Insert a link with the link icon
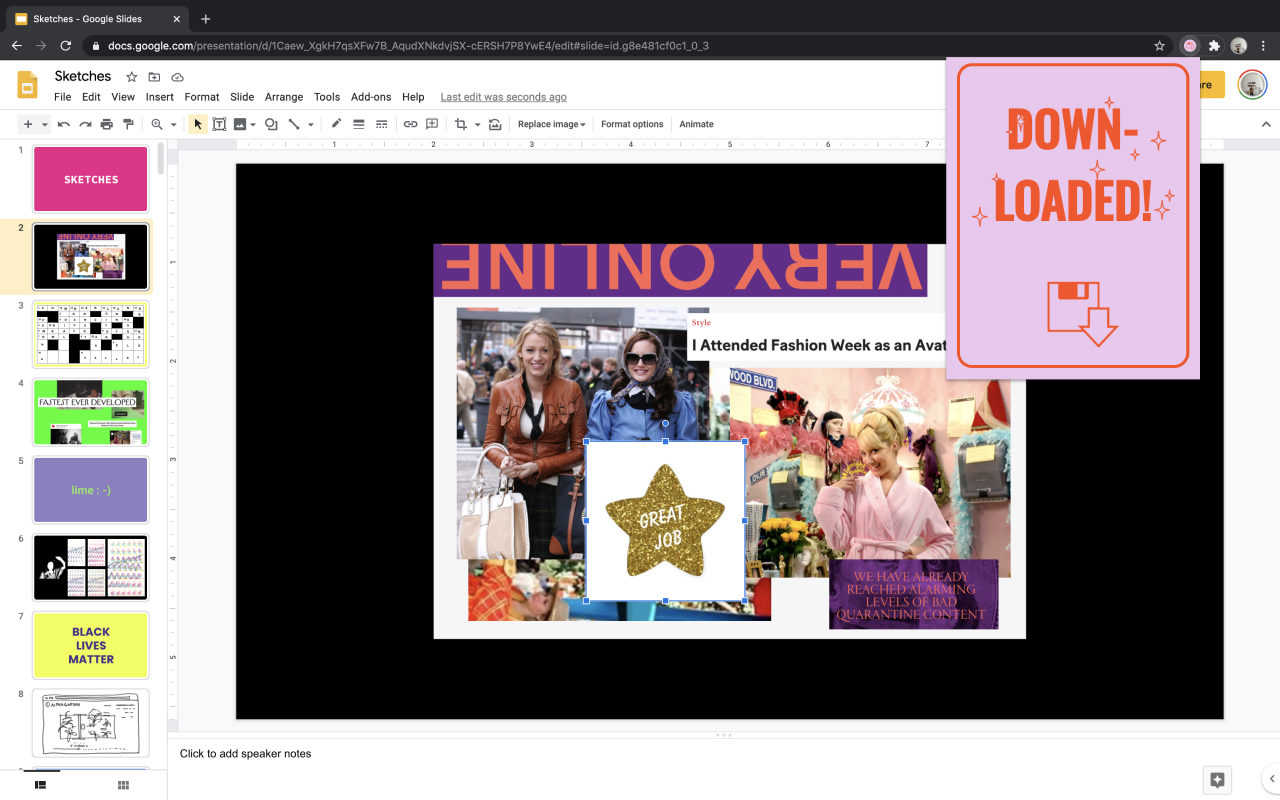The height and width of the screenshot is (800, 1280). [x=410, y=123]
